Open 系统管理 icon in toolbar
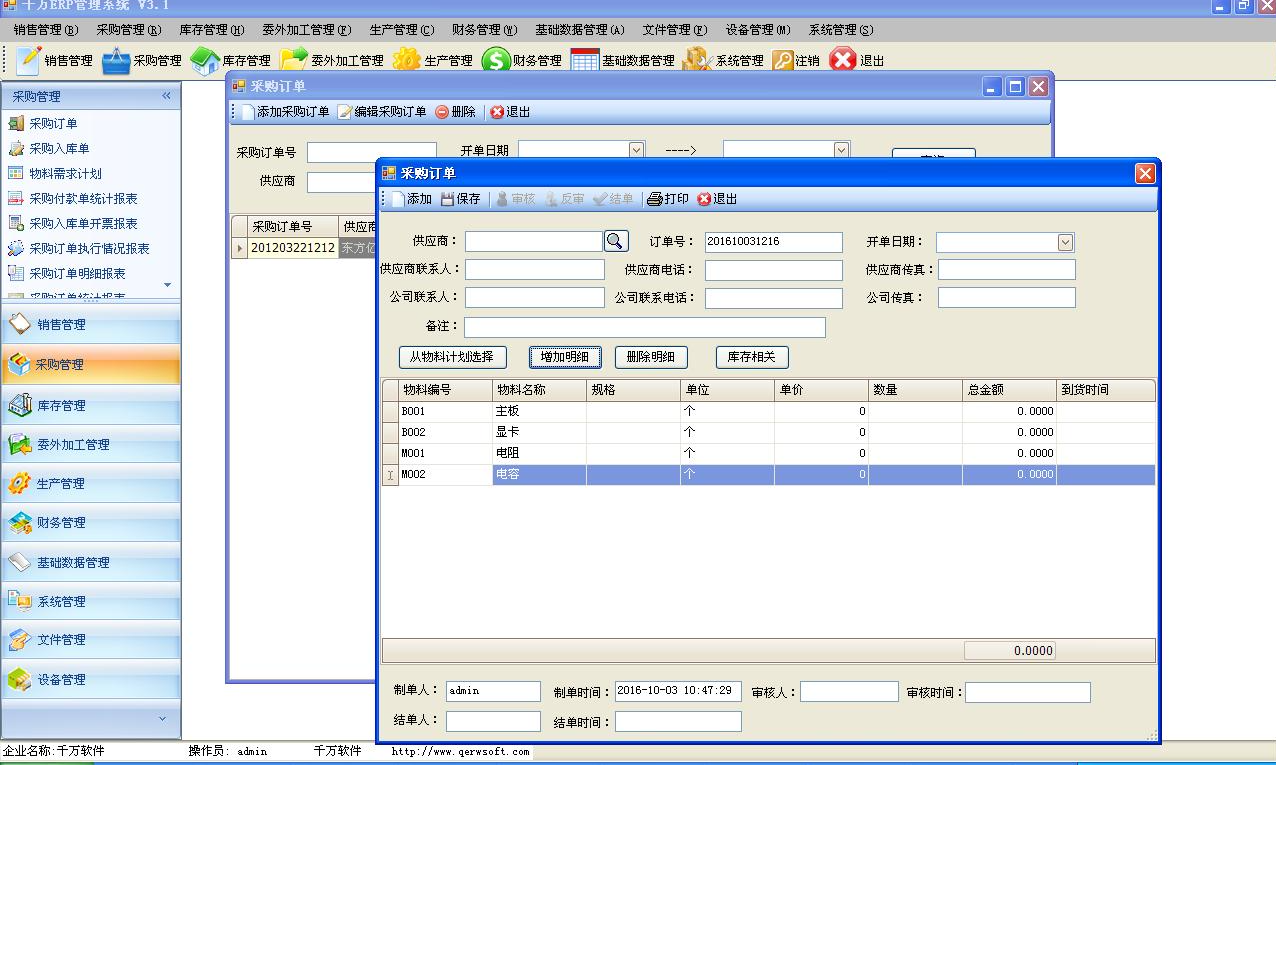This screenshot has height=957, width=1276. (x=697, y=60)
